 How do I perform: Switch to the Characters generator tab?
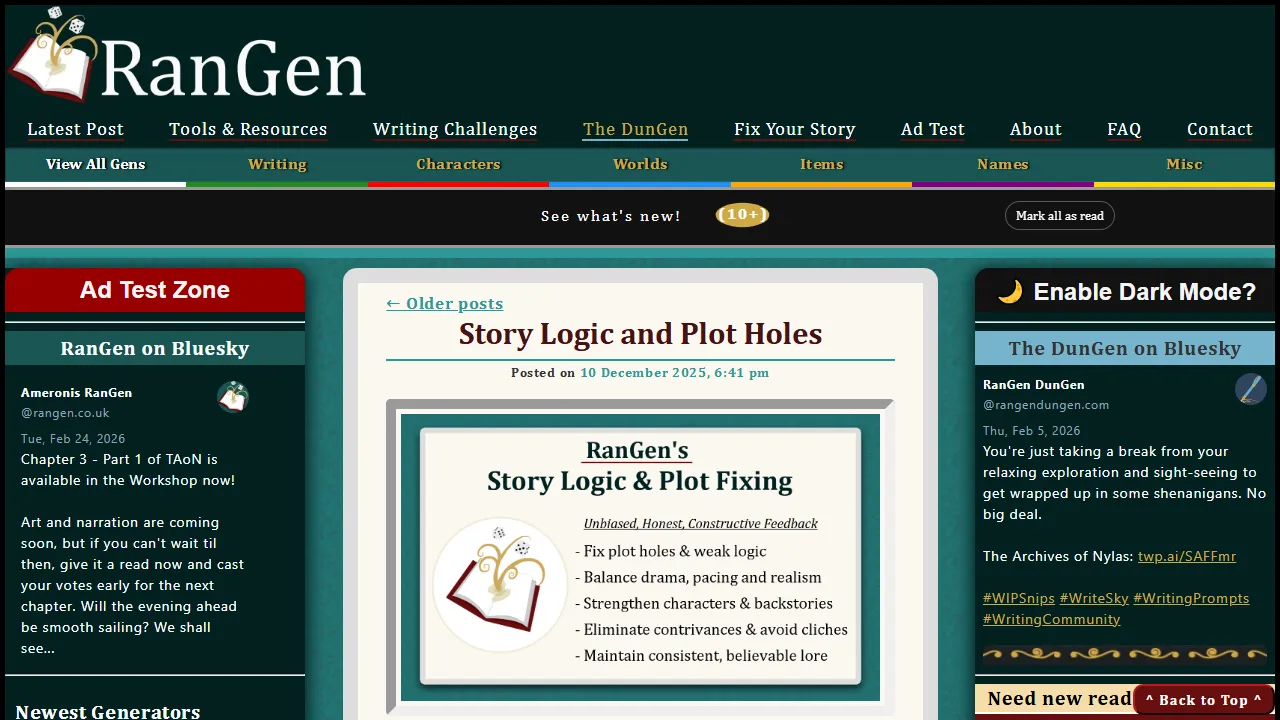(x=458, y=164)
